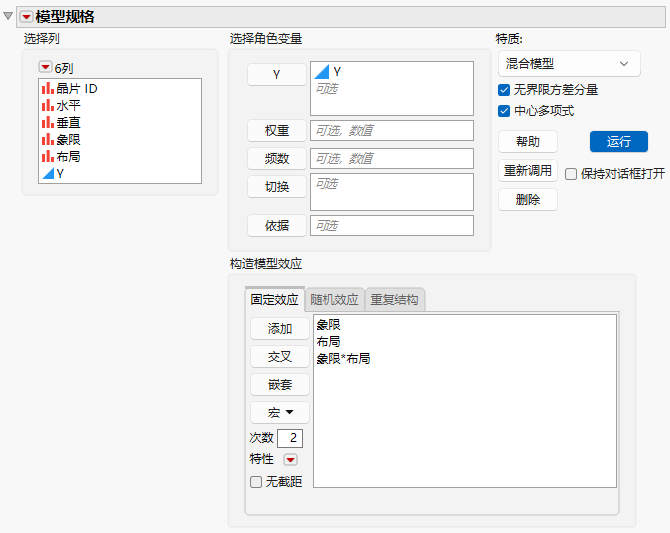Select 象限 effect in fixed effects list
This screenshot has width=670, height=533.
329,325
